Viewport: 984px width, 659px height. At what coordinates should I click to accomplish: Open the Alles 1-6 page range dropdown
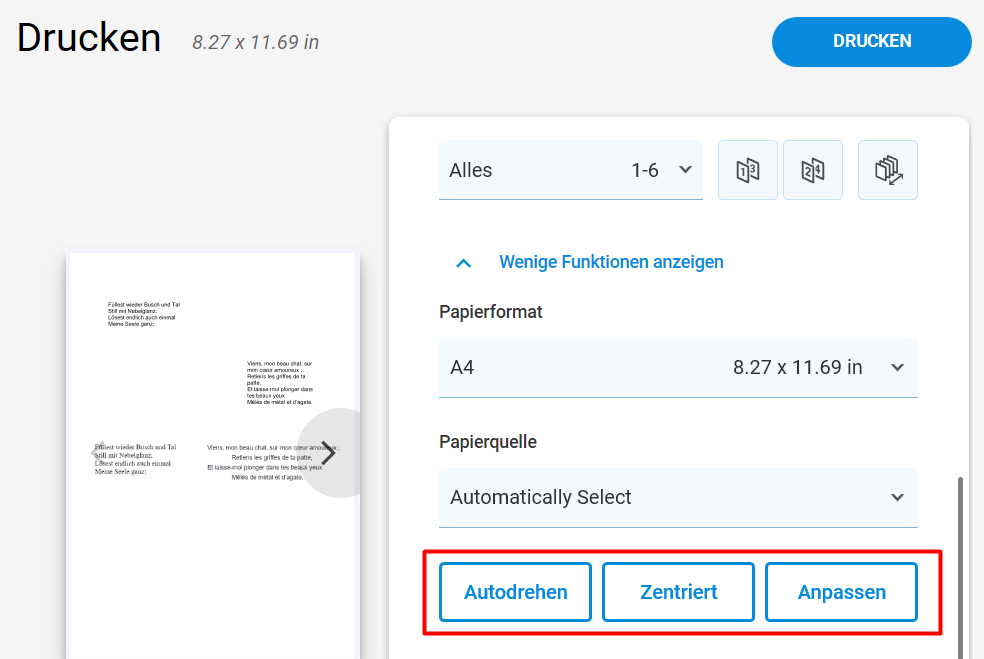click(570, 170)
